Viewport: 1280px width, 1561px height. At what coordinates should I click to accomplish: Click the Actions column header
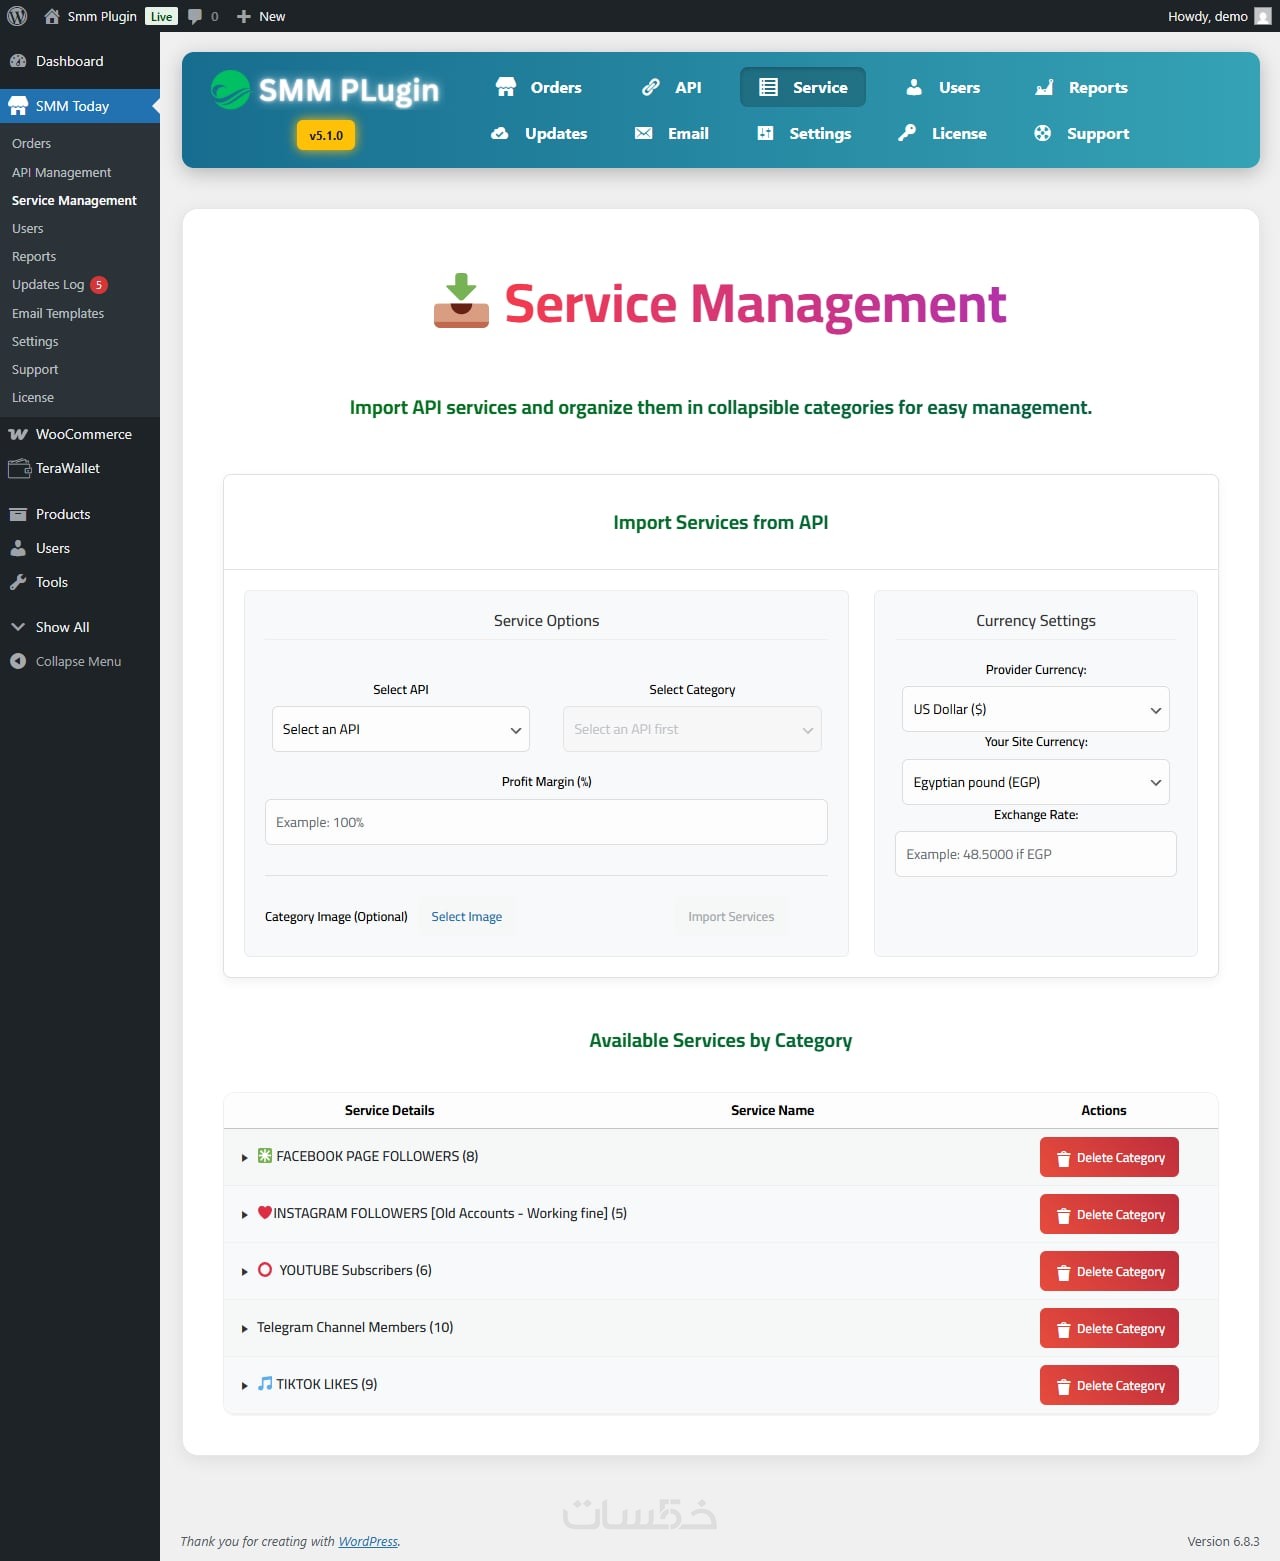pos(1104,1110)
